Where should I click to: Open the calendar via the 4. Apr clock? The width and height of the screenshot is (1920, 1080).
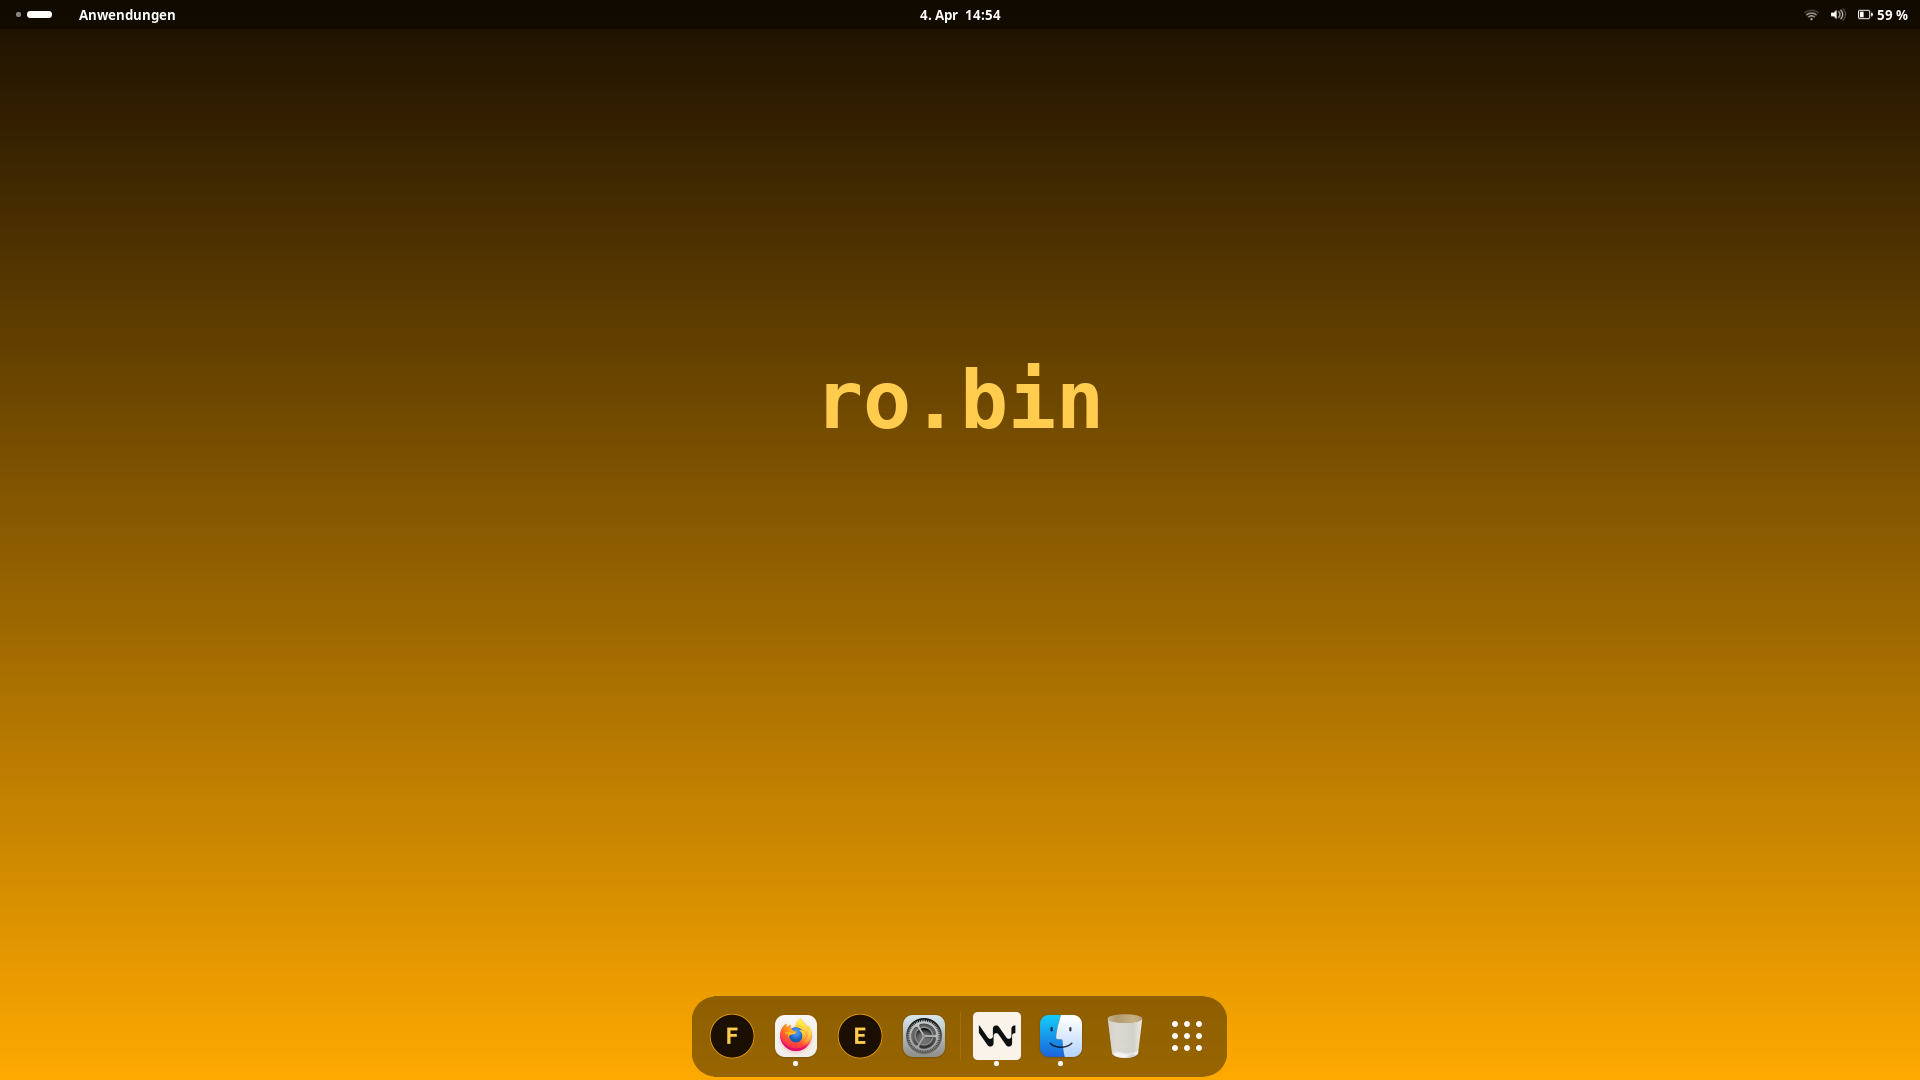click(x=959, y=15)
